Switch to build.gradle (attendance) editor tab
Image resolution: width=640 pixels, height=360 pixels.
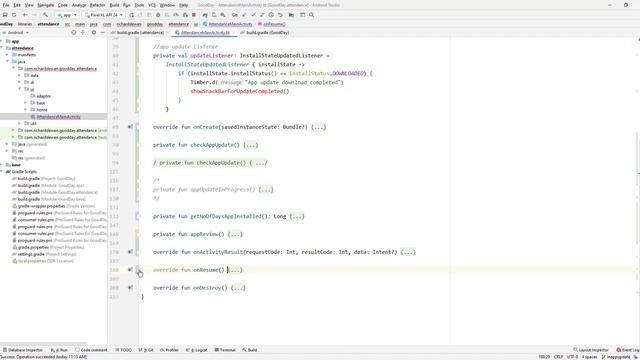[x=140, y=32]
